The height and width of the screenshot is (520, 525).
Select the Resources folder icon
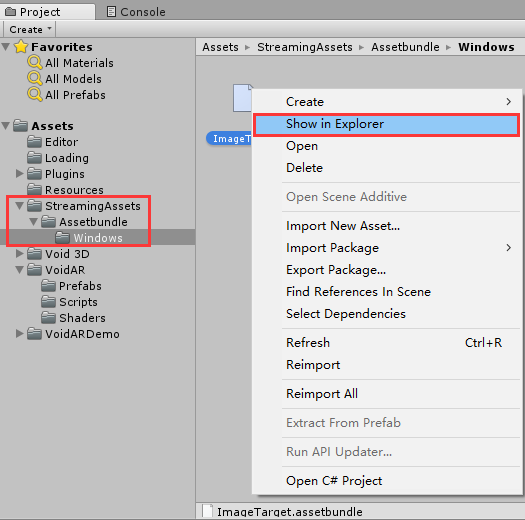coord(34,190)
